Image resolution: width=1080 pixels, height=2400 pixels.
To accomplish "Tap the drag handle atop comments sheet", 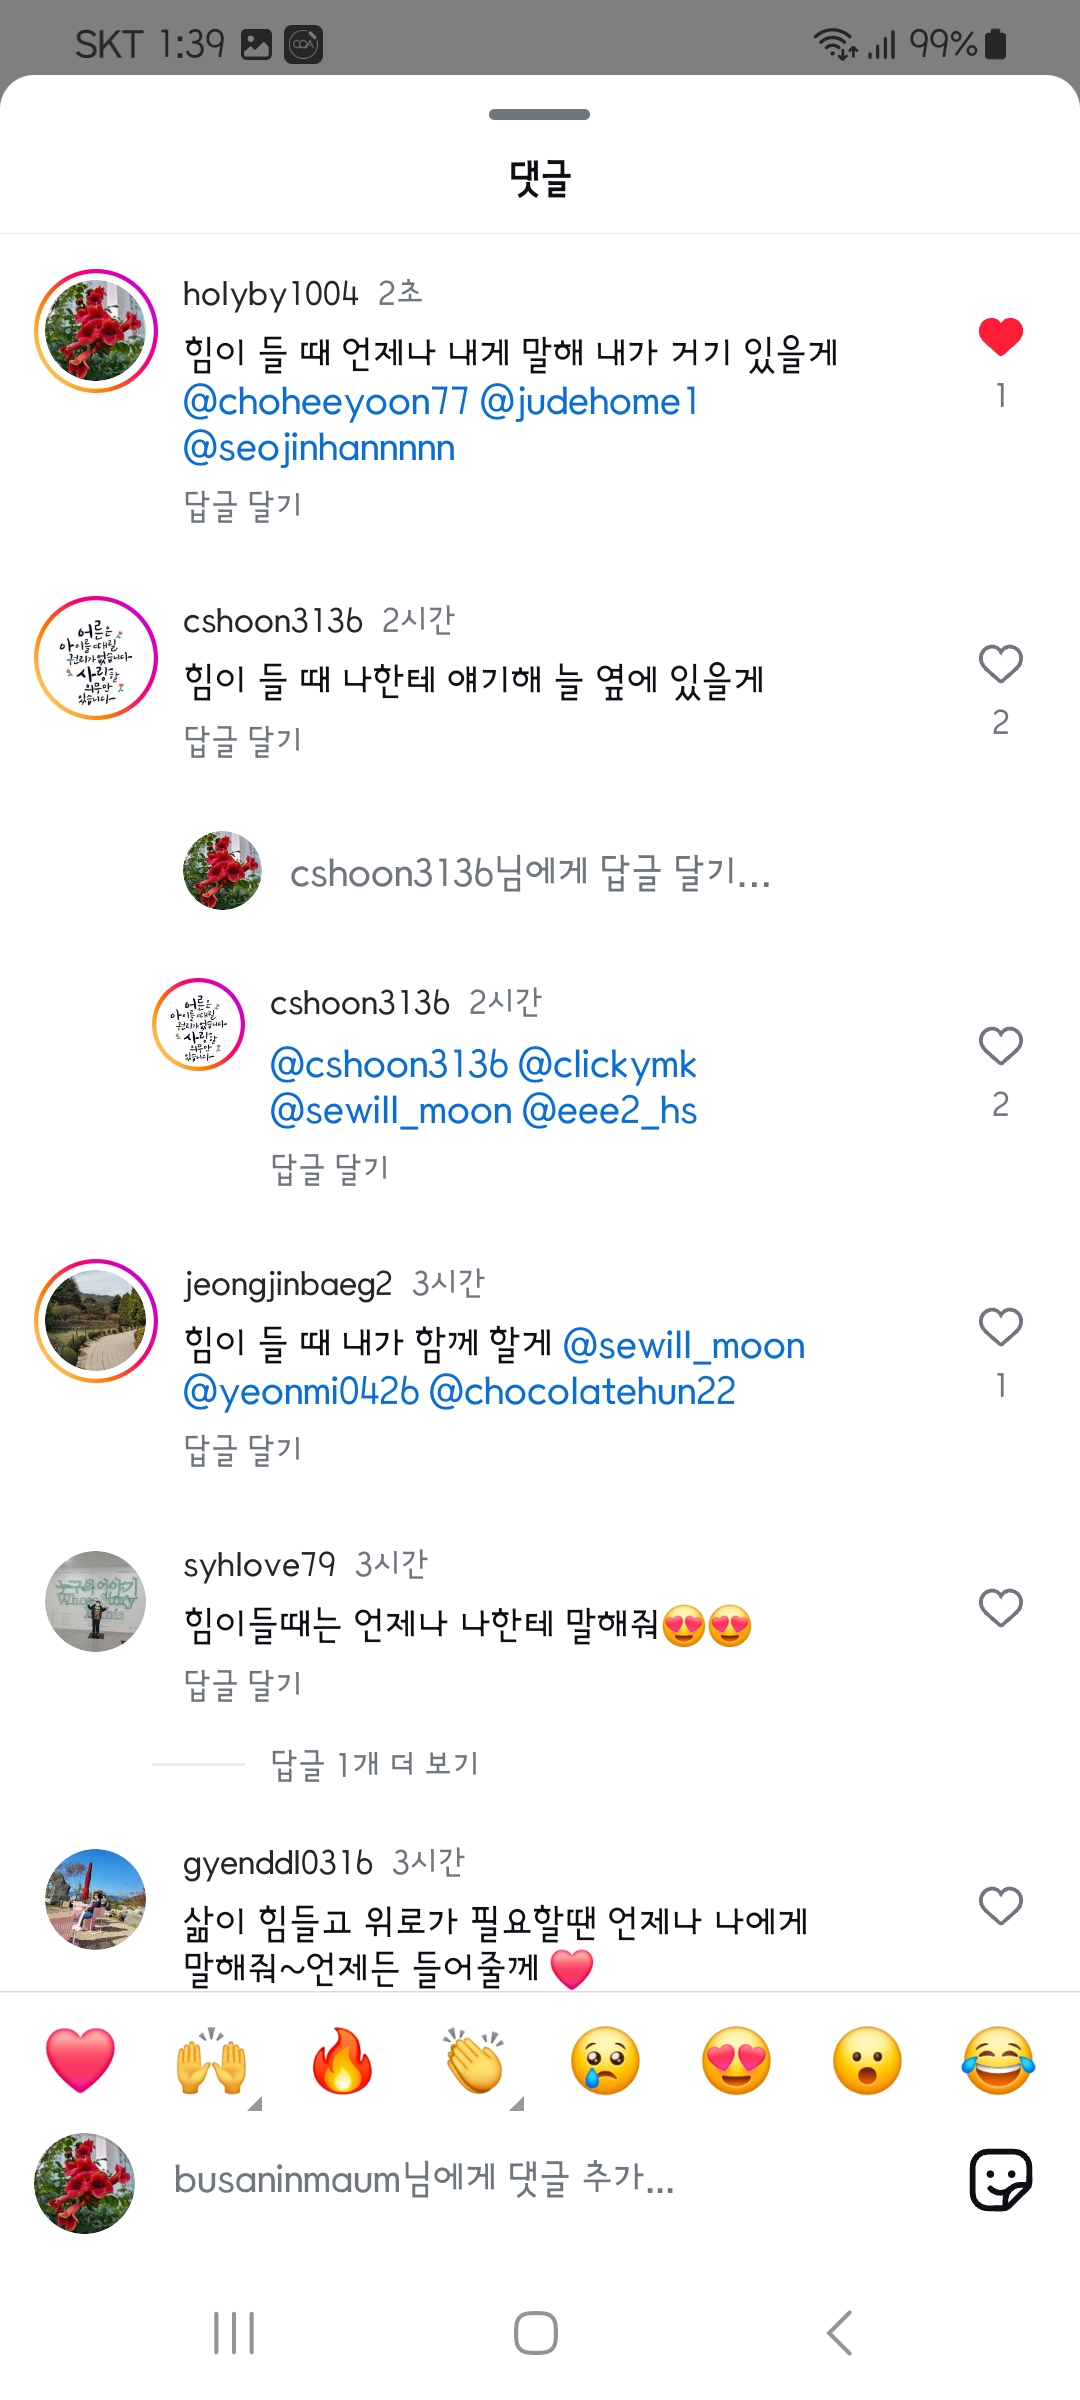I will 539,114.
